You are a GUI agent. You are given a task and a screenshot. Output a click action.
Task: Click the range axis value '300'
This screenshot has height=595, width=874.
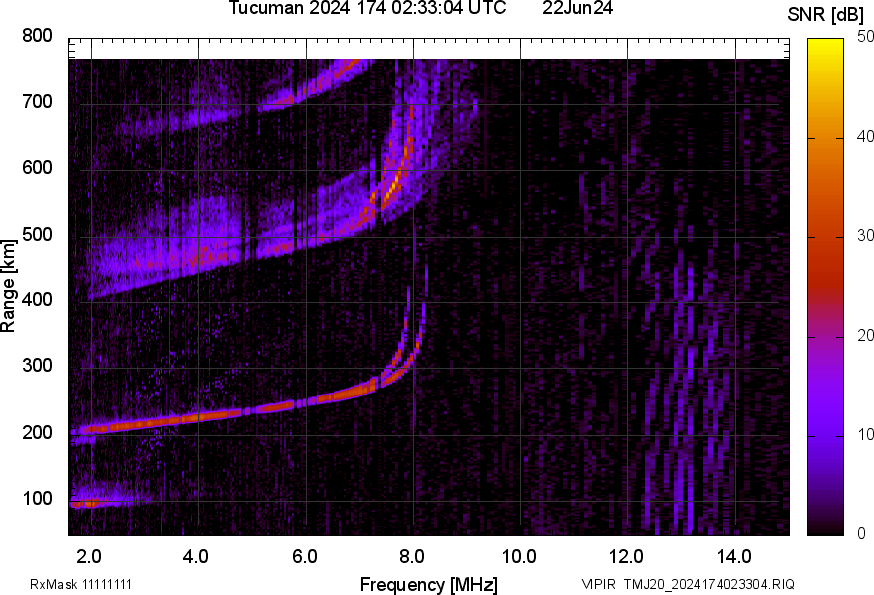click(37, 366)
